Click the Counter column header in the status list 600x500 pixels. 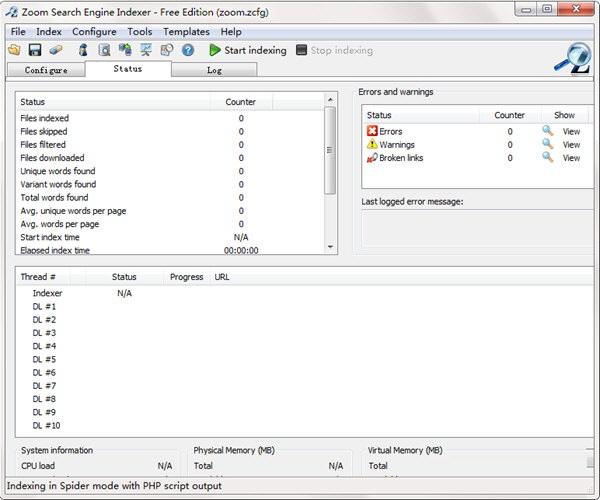click(240, 102)
